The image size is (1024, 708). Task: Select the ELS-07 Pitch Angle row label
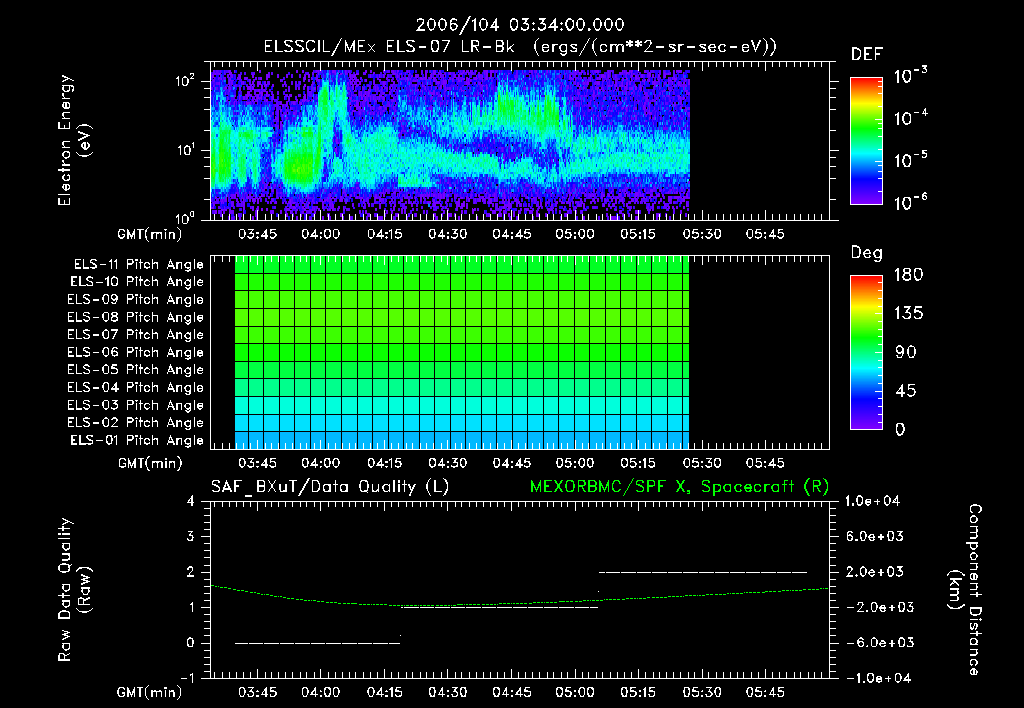coord(136,334)
